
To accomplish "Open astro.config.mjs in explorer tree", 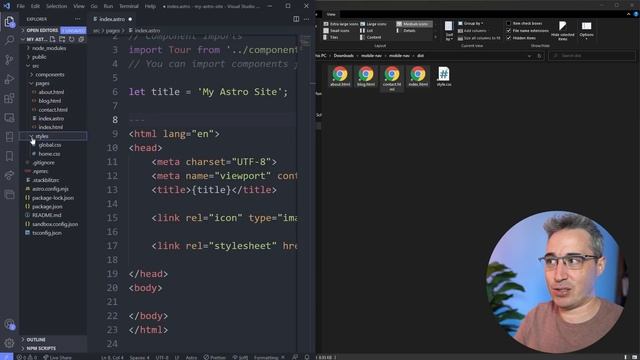I will pos(53,189).
